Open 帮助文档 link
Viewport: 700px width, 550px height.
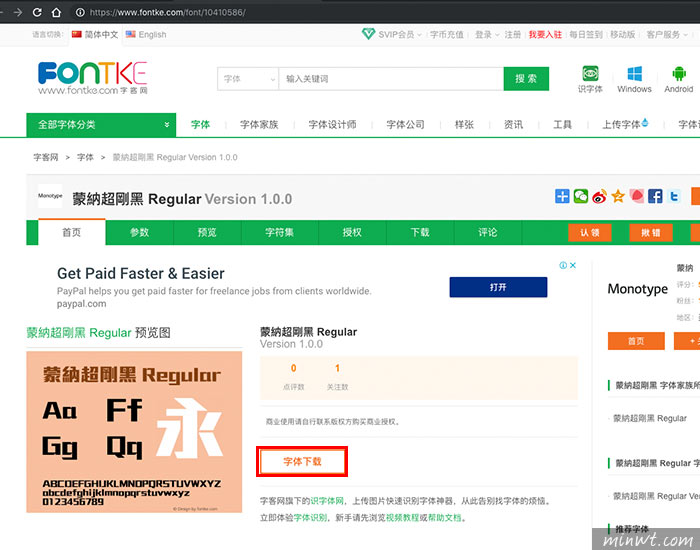(445, 518)
